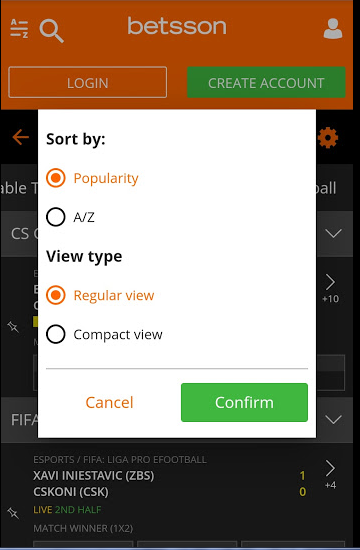The height and width of the screenshot is (550, 360).
Task: Click the CREATE ACCOUNT button
Action: (266, 82)
